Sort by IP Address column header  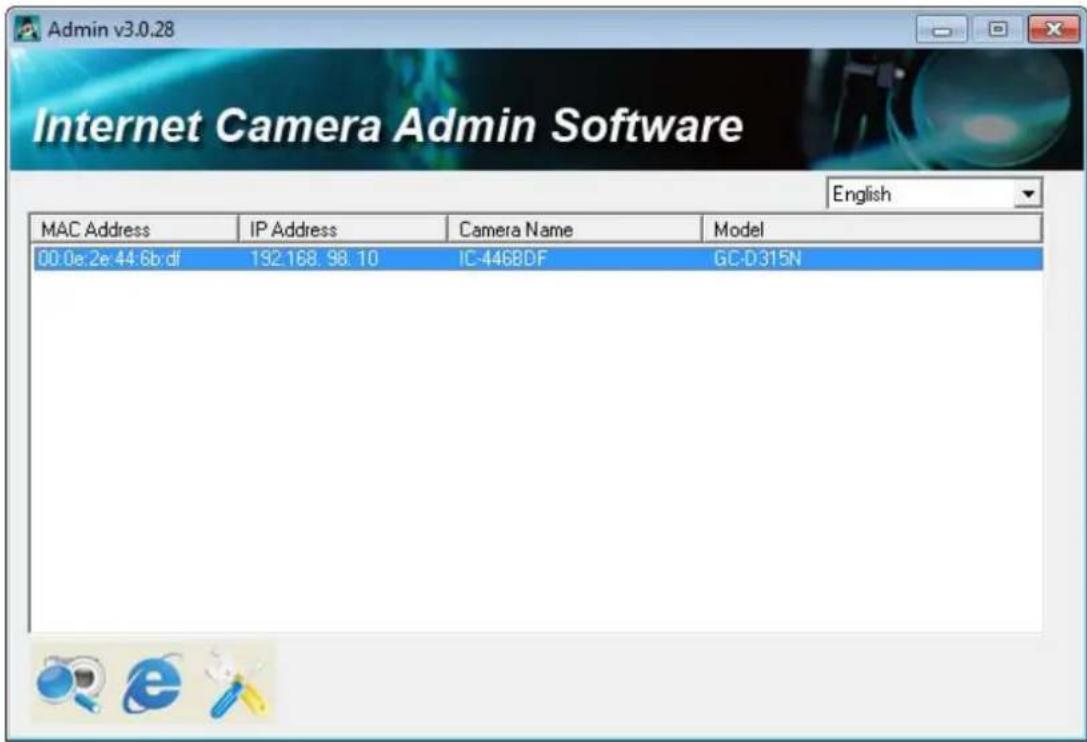(x=343, y=229)
